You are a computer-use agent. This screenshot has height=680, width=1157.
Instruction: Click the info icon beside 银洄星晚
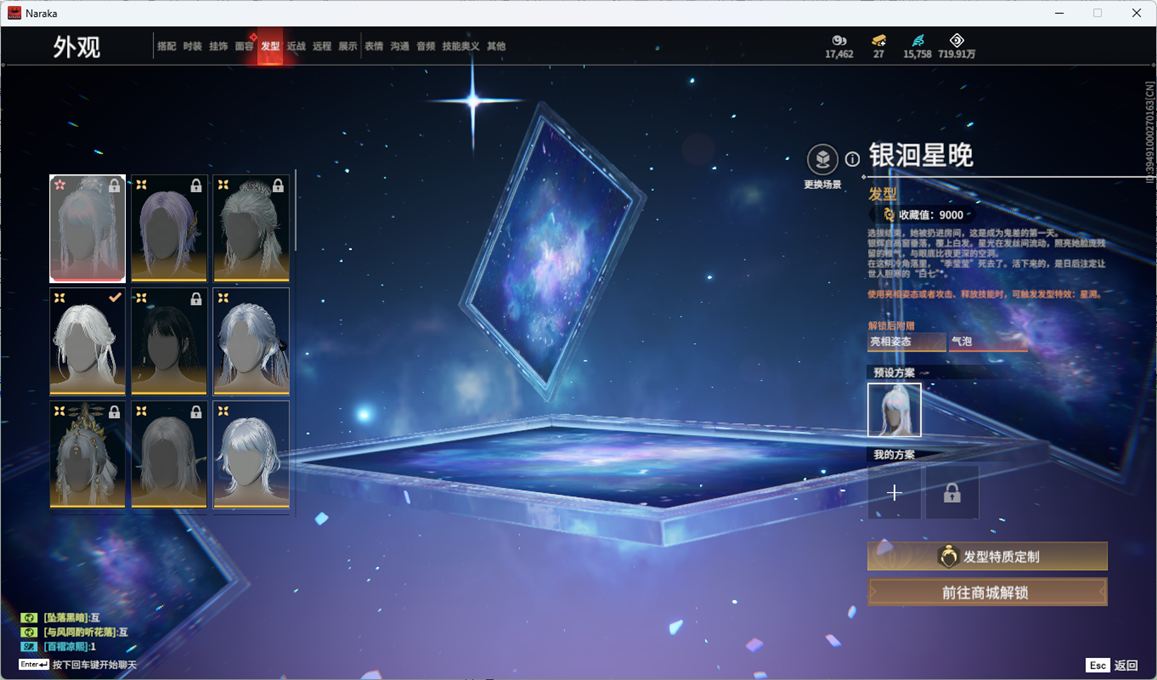tap(852, 159)
